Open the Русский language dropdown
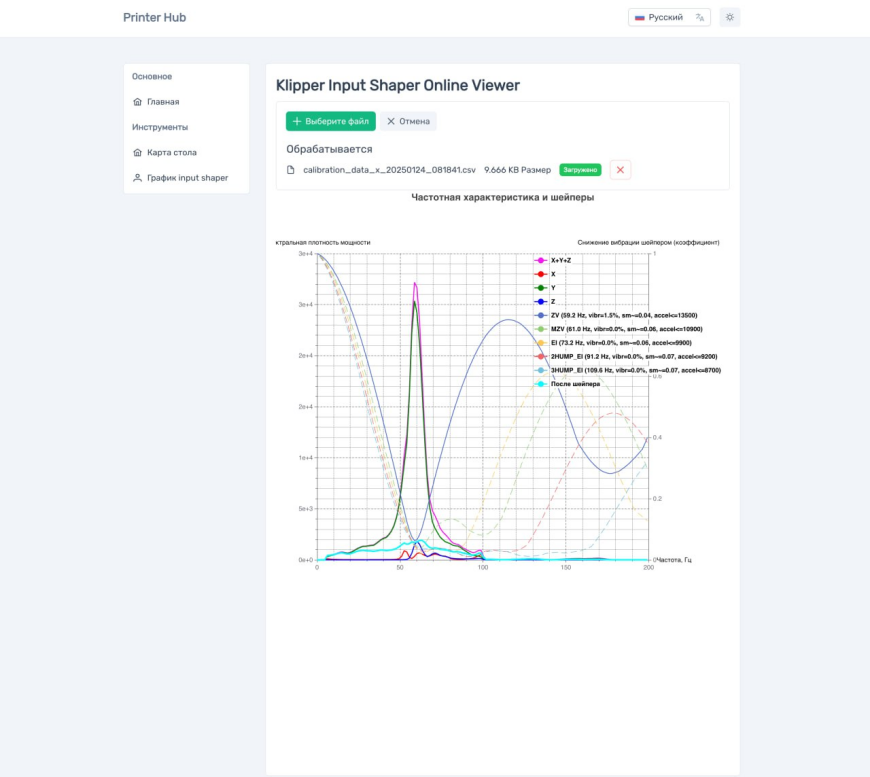Viewport: 870px width, 777px height. (x=669, y=17)
